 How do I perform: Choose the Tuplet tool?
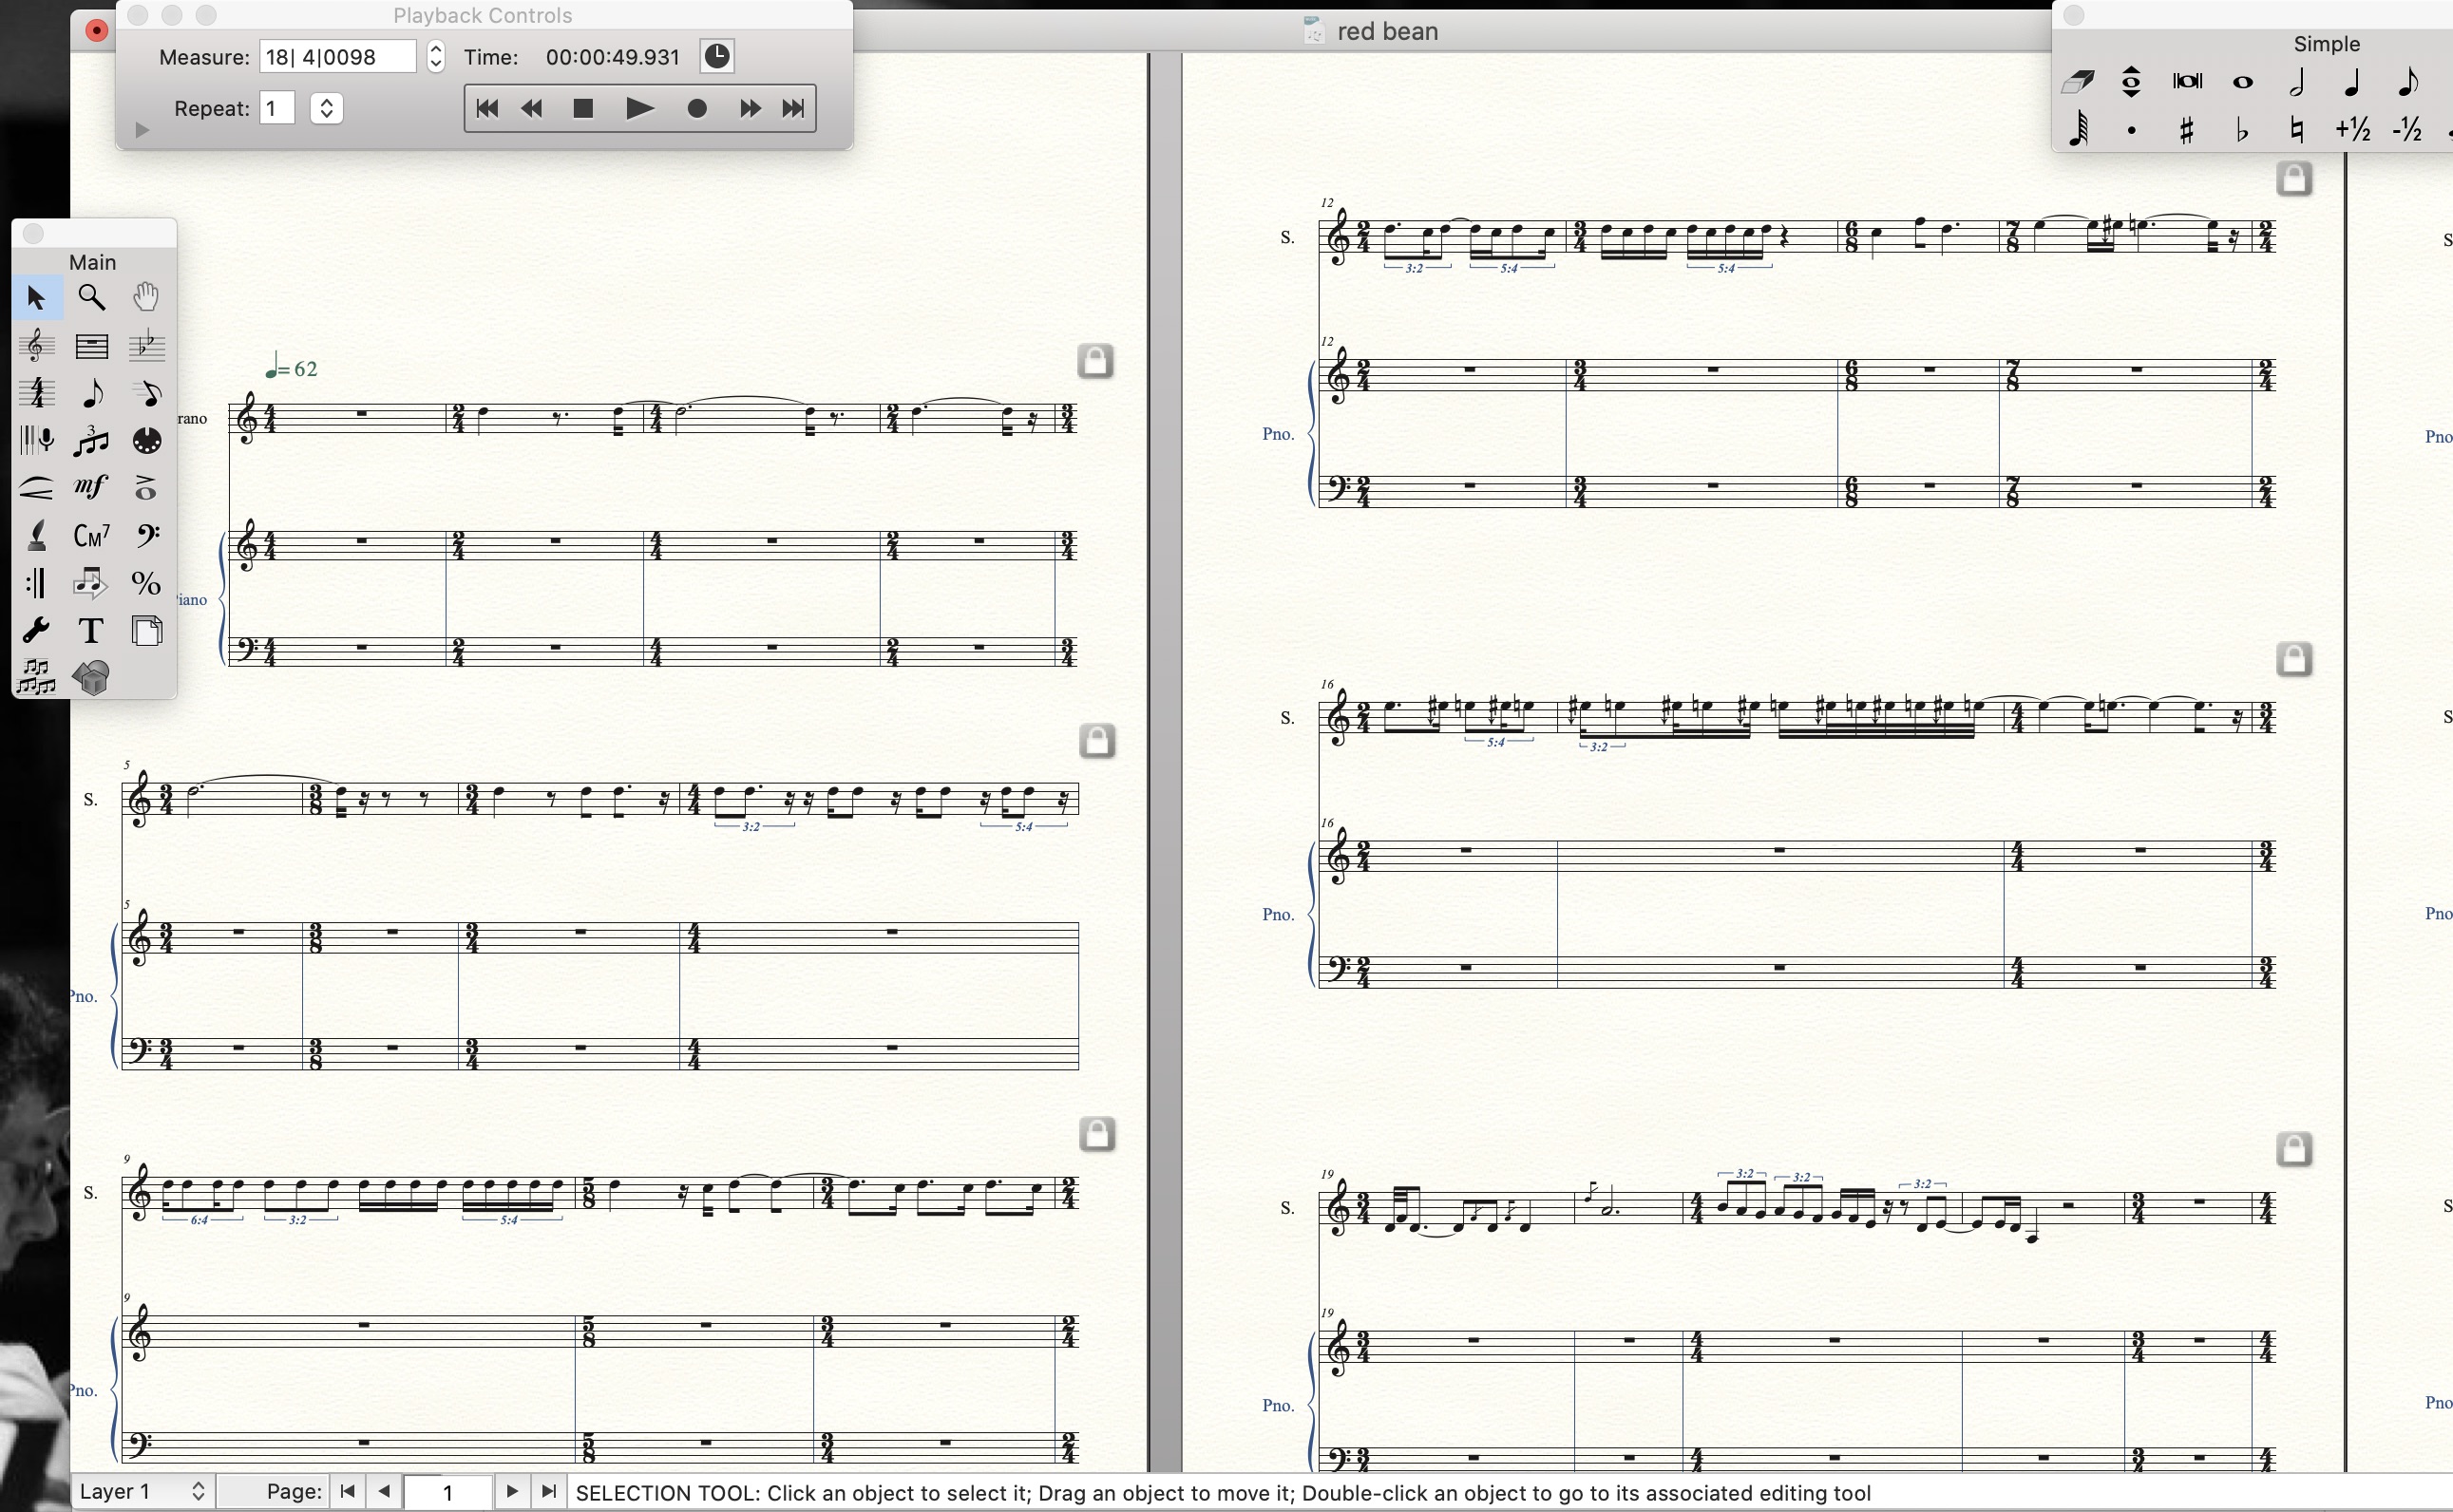click(x=91, y=441)
